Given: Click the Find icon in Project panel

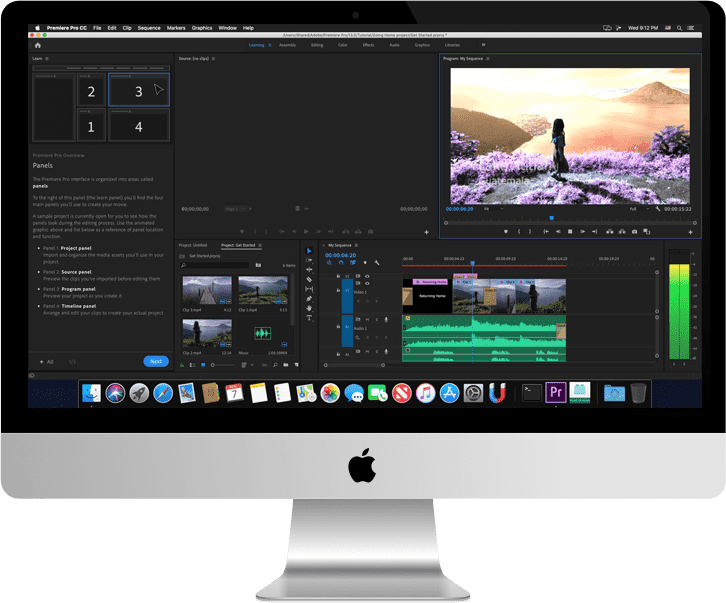Looking at the screenshot, I should point(275,365).
